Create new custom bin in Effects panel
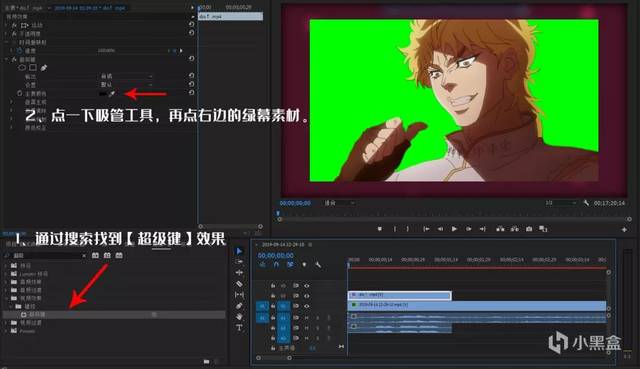This screenshot has height=369, width=640. [x=207, y=361]
